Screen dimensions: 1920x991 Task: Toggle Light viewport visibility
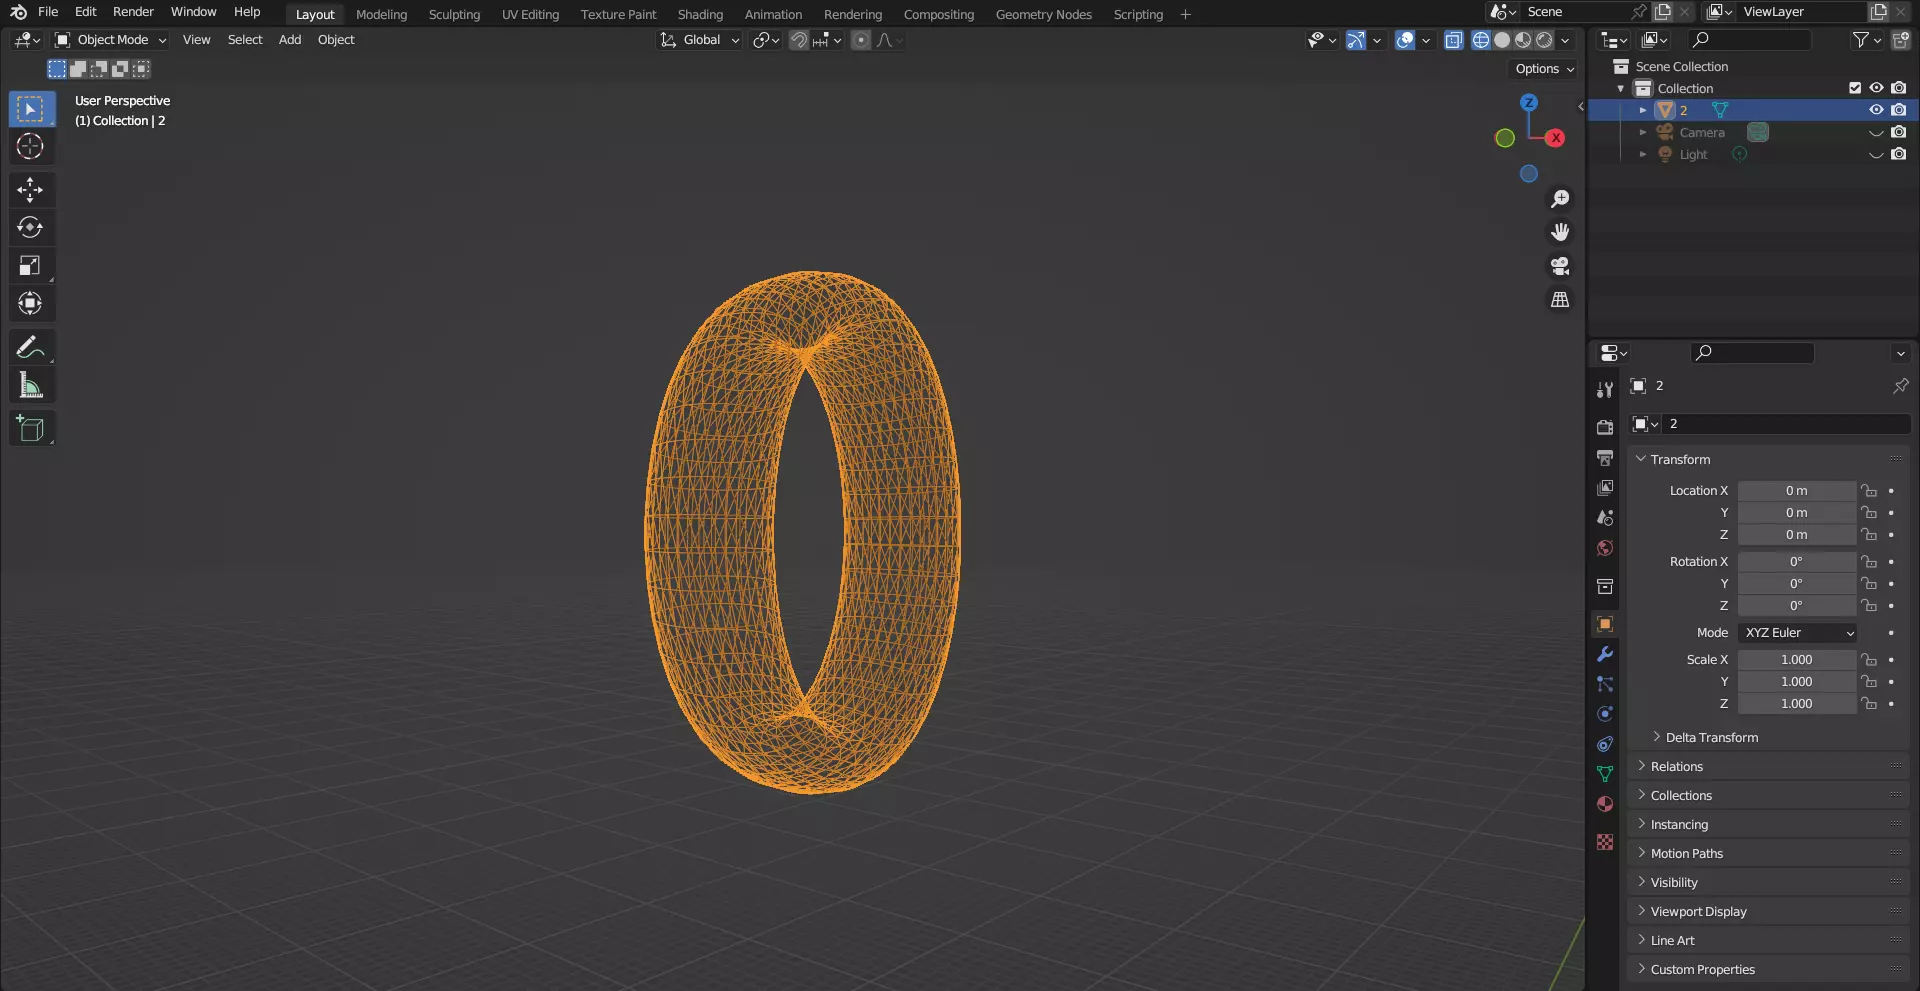coord(1876,154)
